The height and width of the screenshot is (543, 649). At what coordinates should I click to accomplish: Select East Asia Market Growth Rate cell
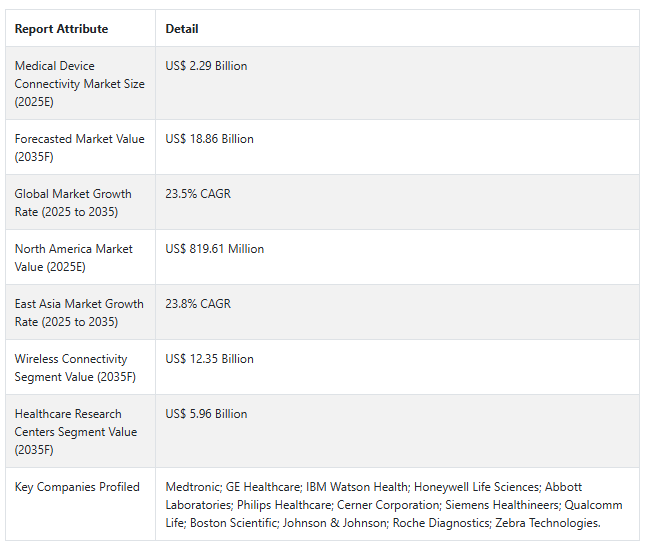click(79, 313)
